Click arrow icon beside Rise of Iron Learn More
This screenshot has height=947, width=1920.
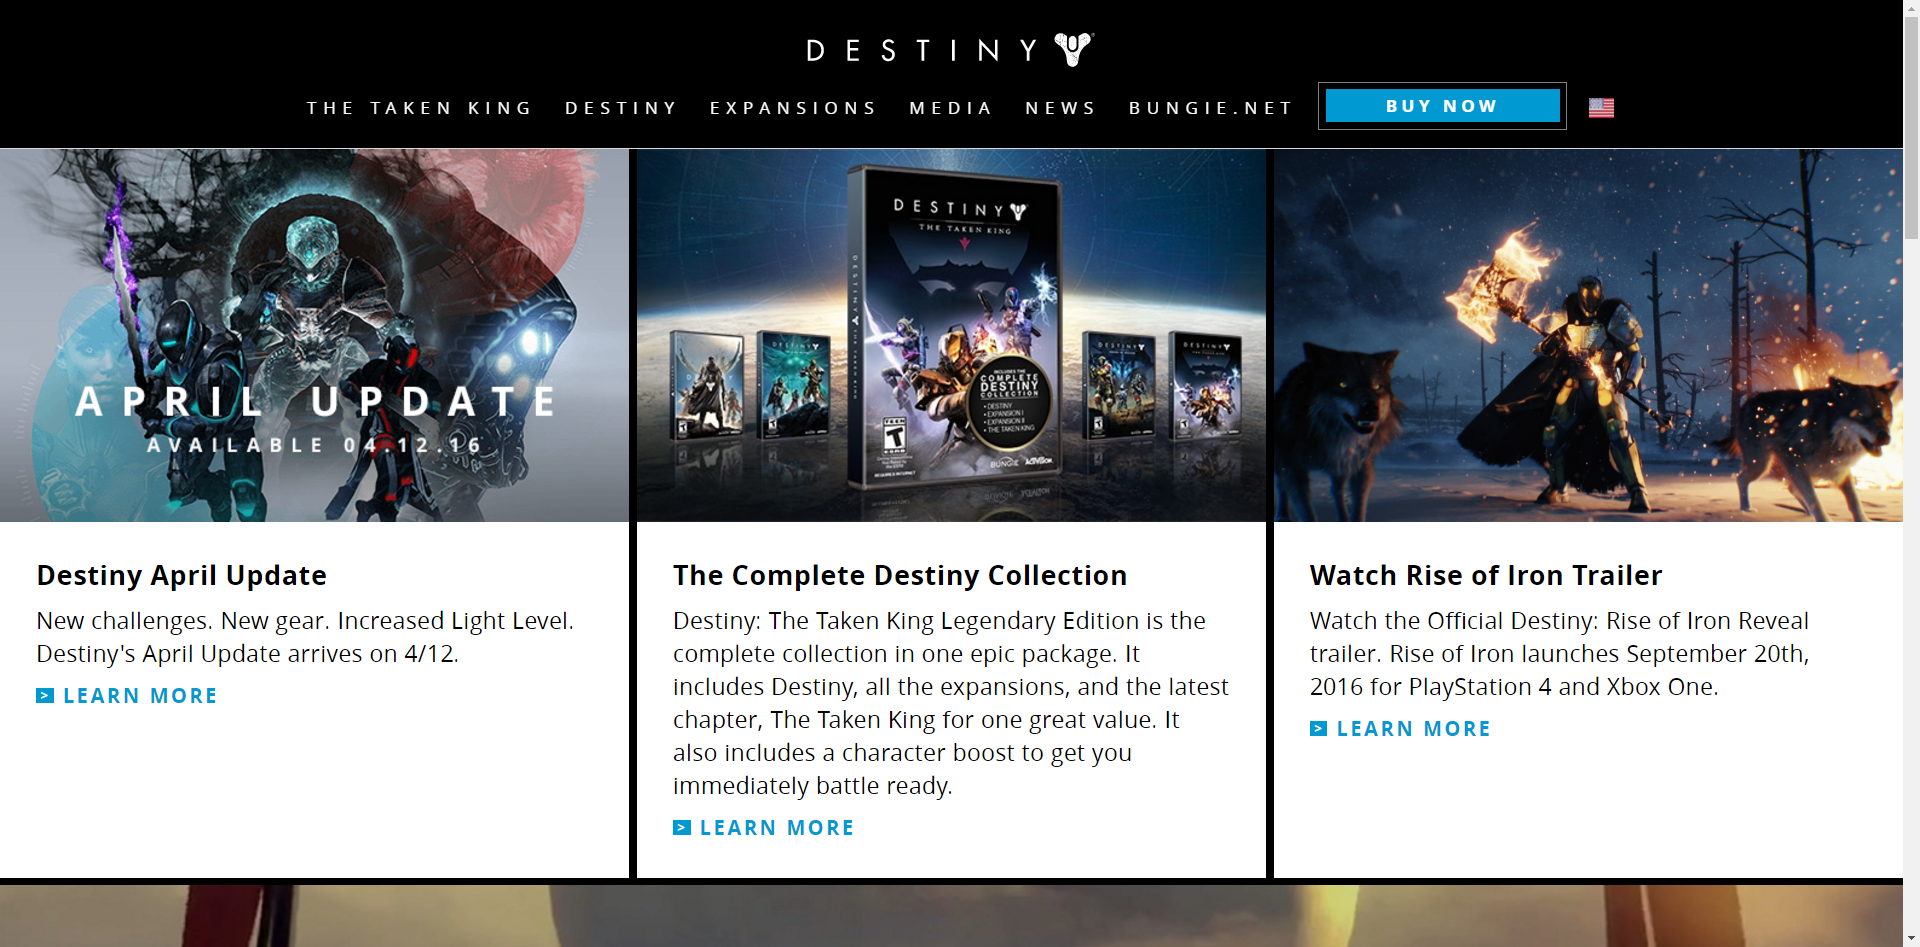click(x=1319, y=729)
